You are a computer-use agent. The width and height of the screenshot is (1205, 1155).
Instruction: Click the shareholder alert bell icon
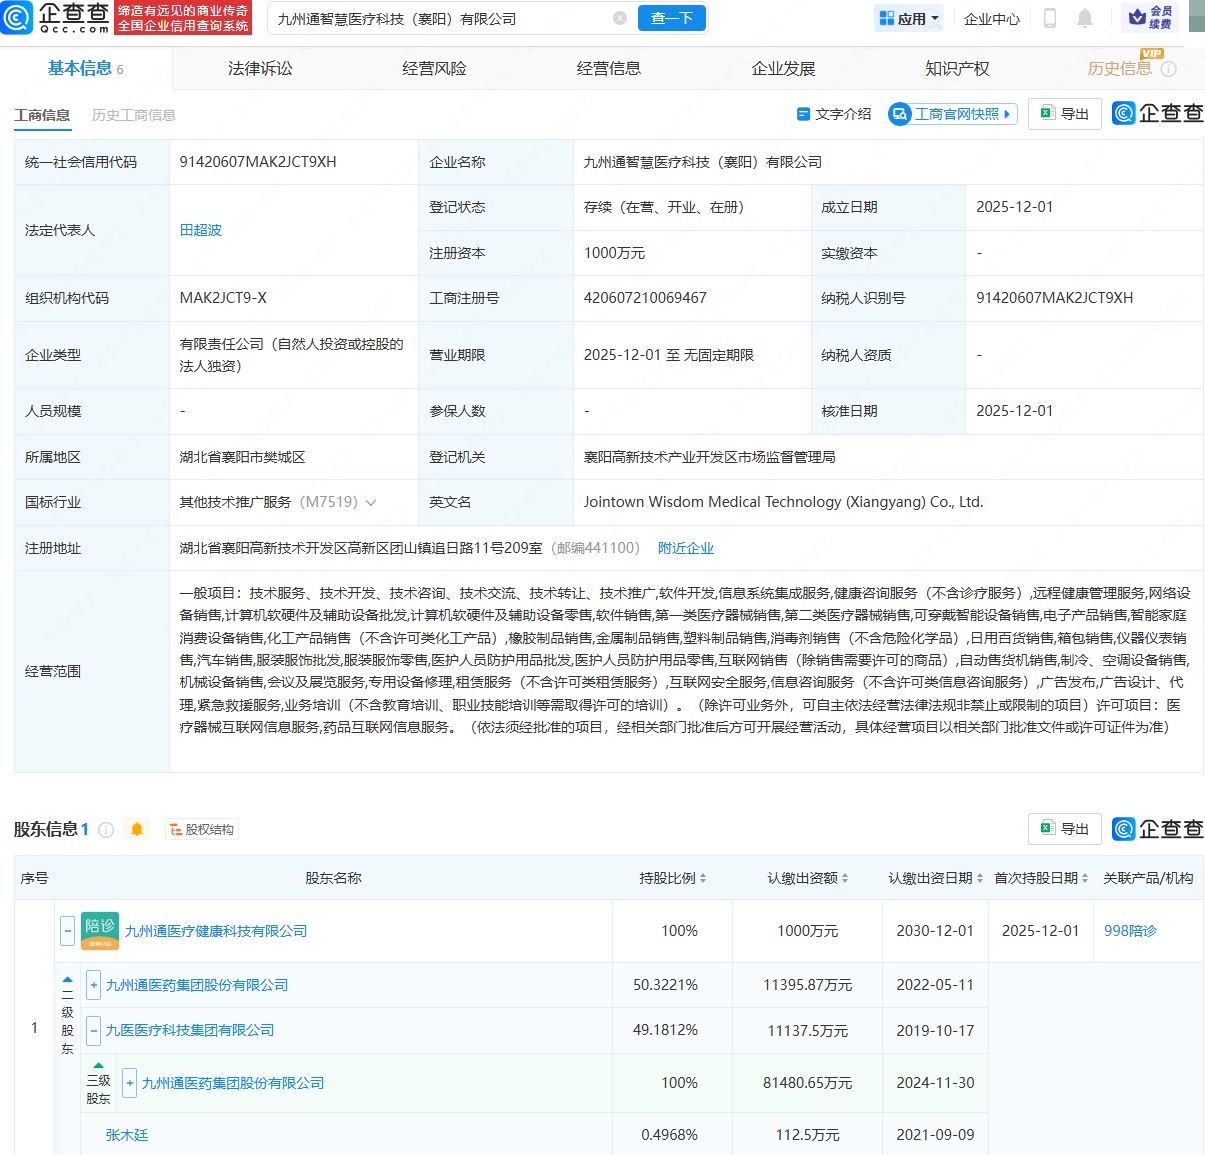pos(137,829)
